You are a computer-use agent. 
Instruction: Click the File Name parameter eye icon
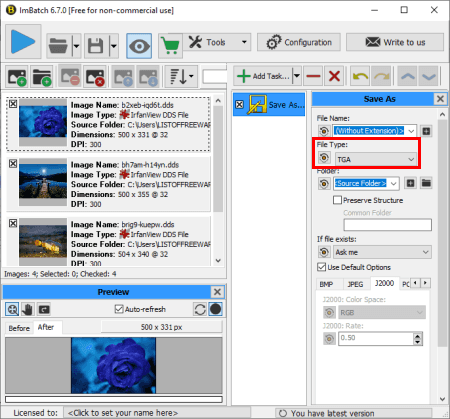324,131
